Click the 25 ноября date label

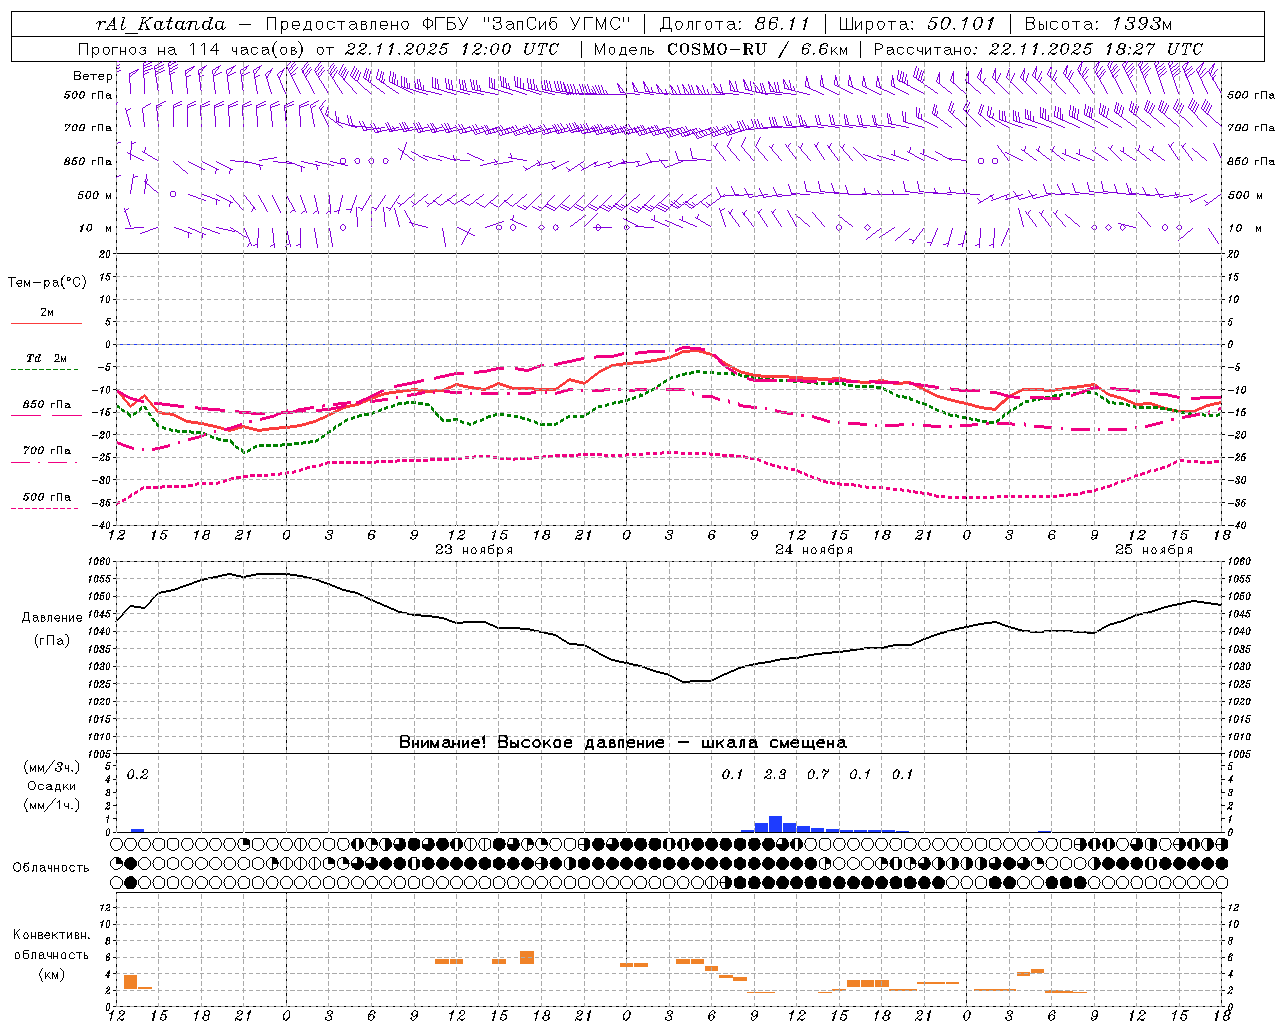click(1154, 550)
